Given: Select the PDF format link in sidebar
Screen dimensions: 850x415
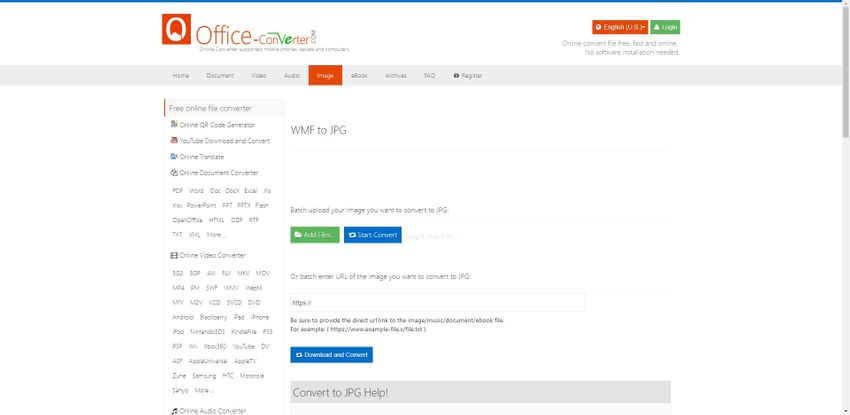Looking at the screenshot, I should click(x=177, y=190).
